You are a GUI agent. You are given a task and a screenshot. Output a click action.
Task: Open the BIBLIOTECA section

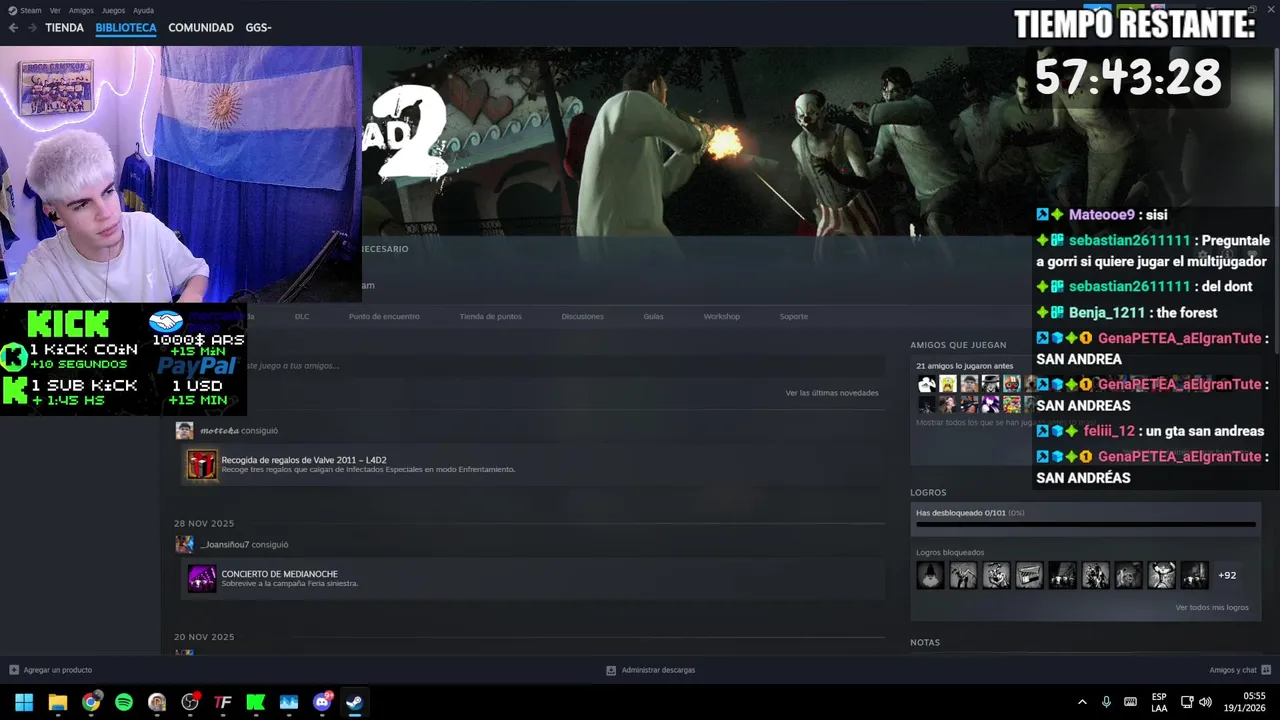(x=126, y=28)
